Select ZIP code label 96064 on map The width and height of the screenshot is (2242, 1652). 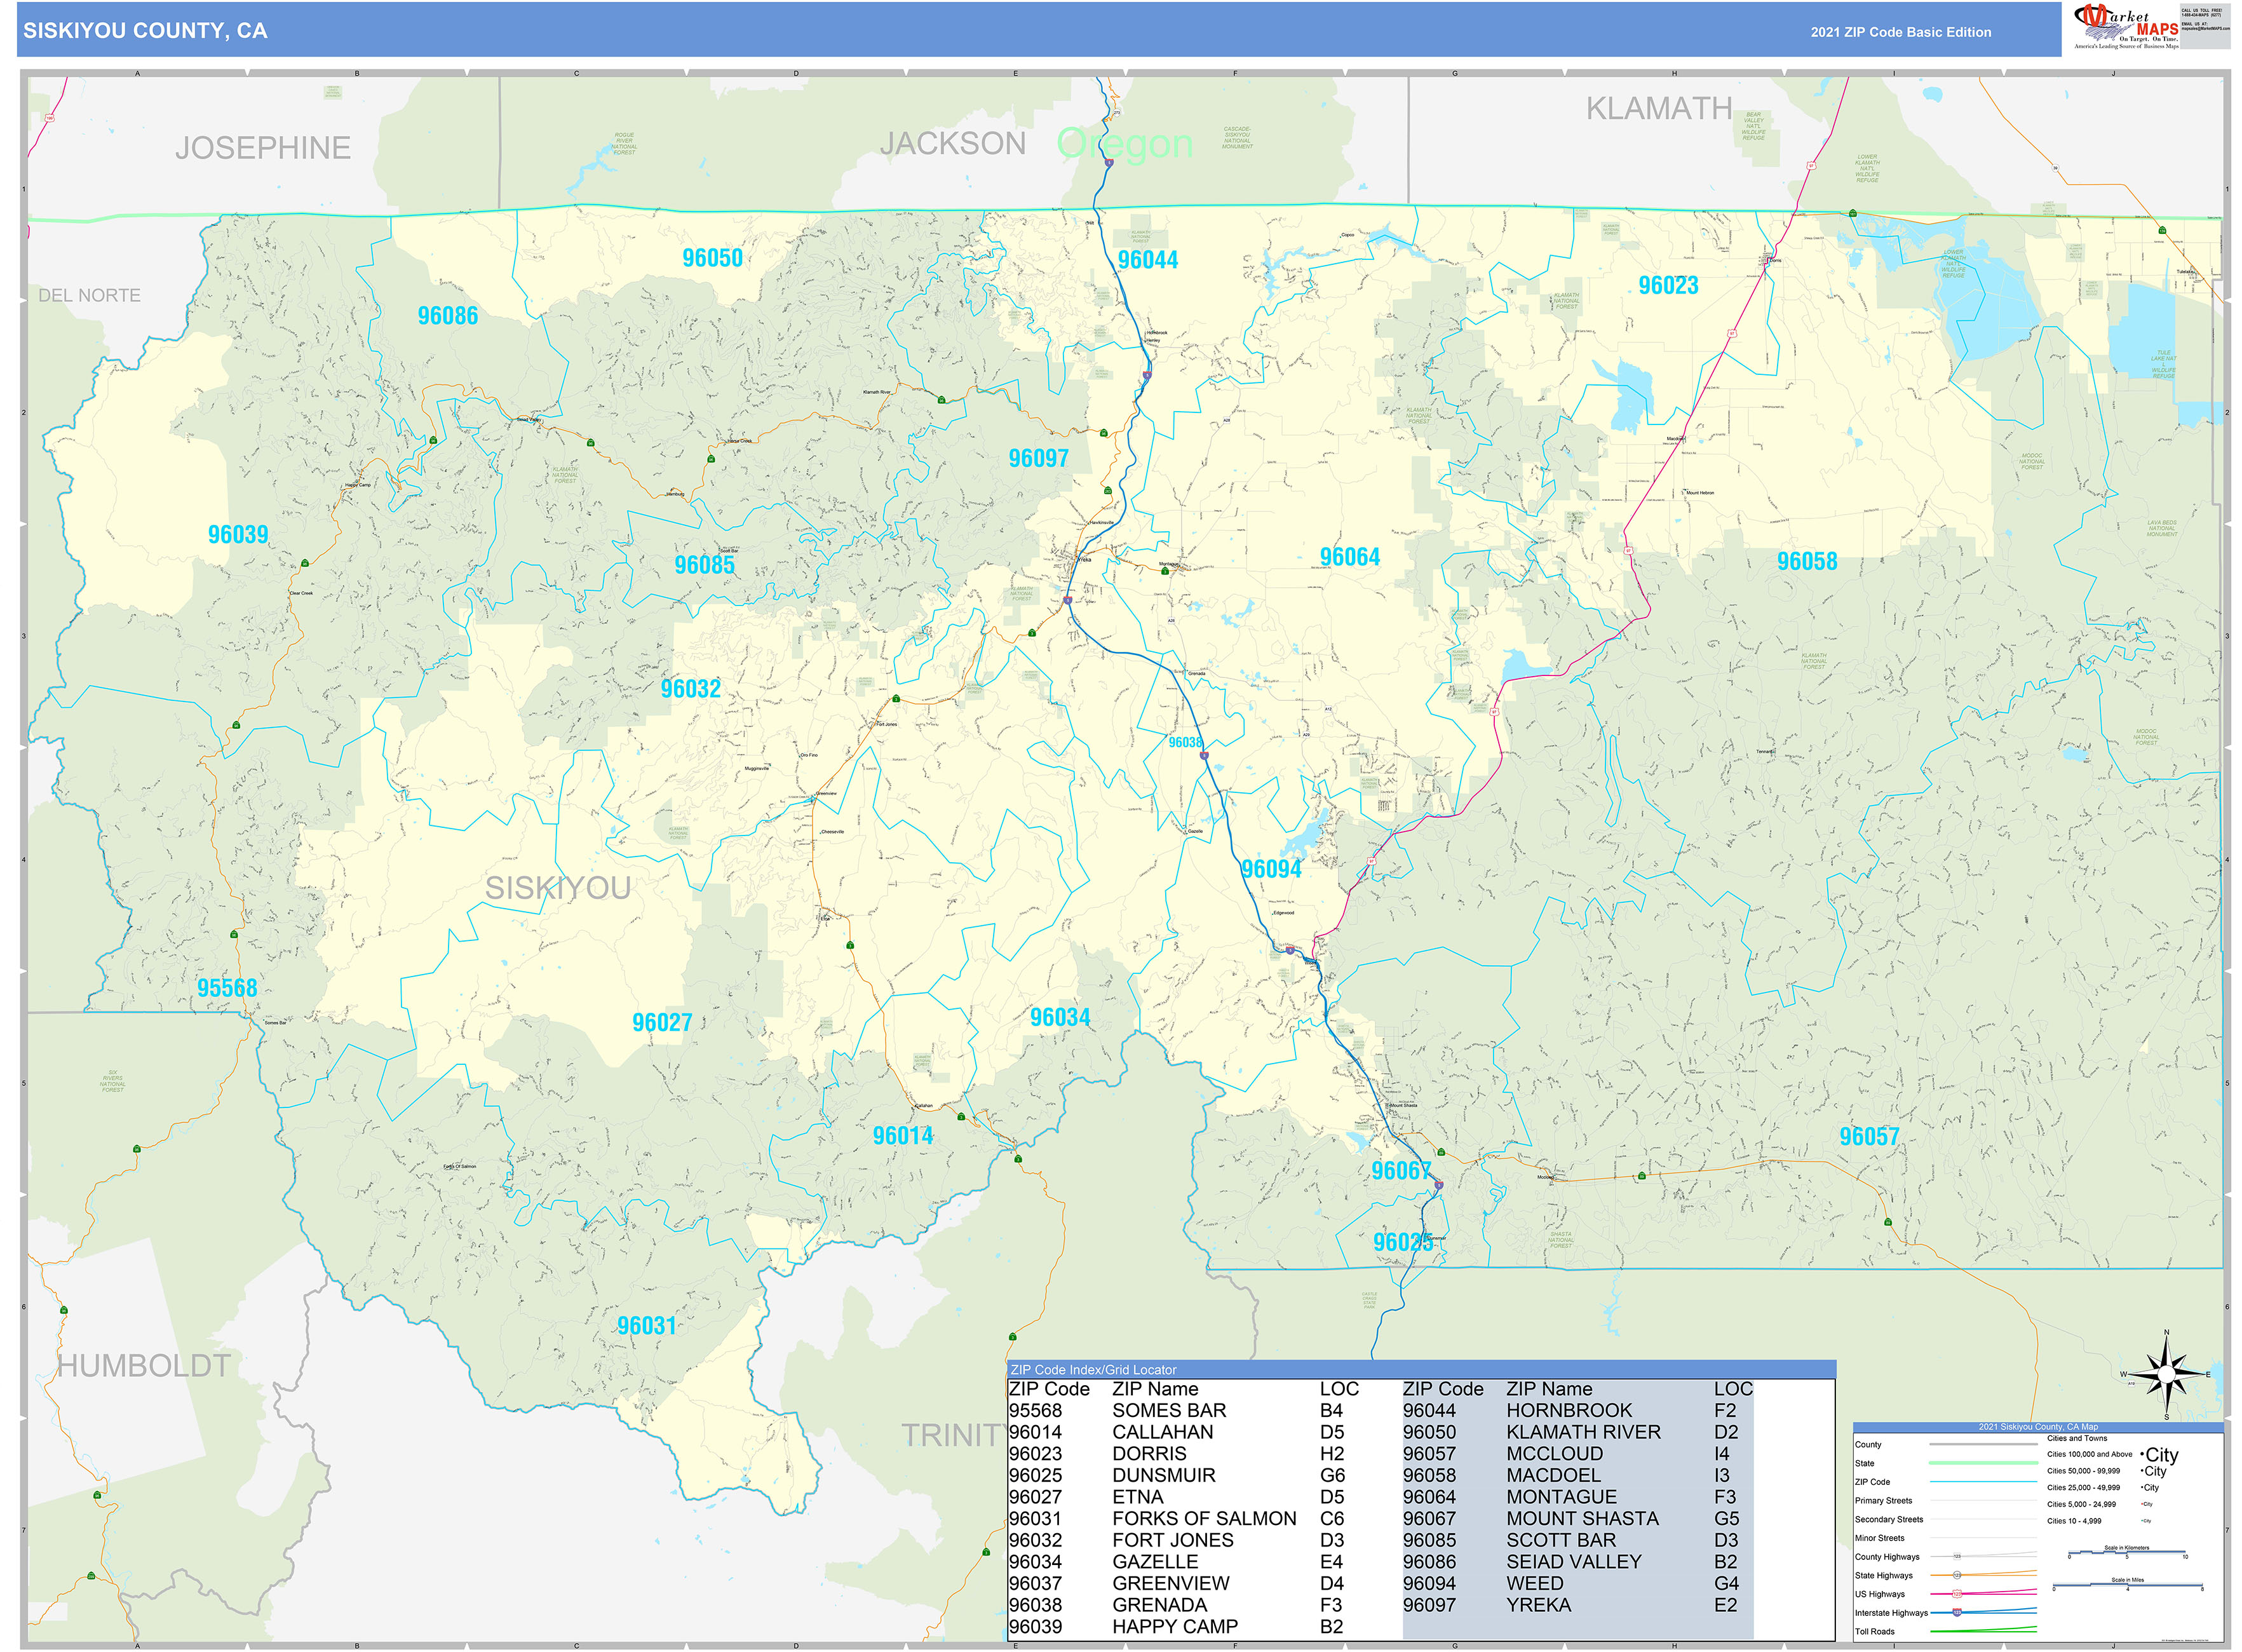1349,557
